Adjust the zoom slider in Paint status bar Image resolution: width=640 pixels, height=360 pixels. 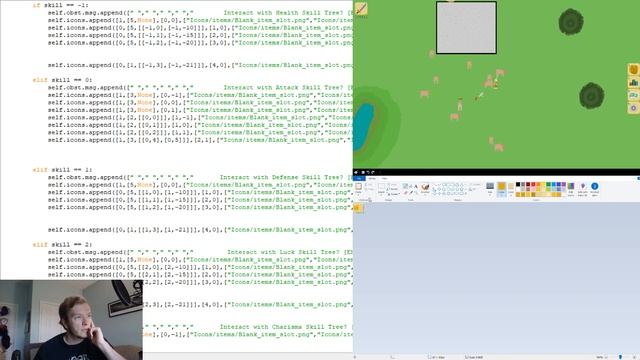coord(620,357)
